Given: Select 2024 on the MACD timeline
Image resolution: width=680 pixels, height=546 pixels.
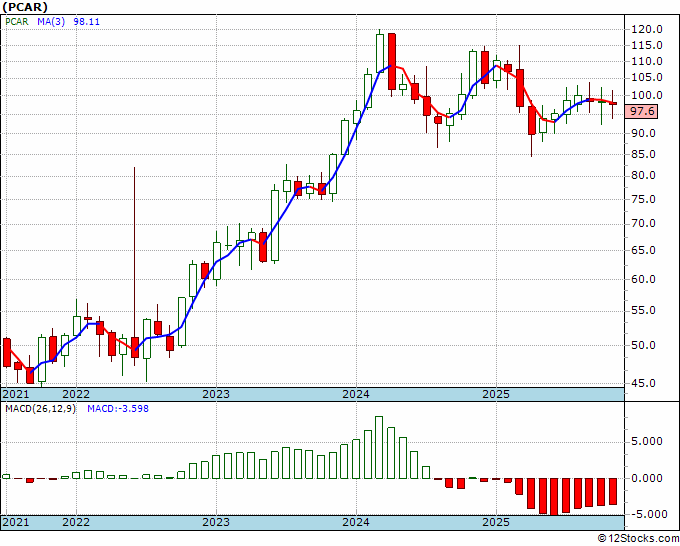Looking at the screenshot, I should coord(356,522).
